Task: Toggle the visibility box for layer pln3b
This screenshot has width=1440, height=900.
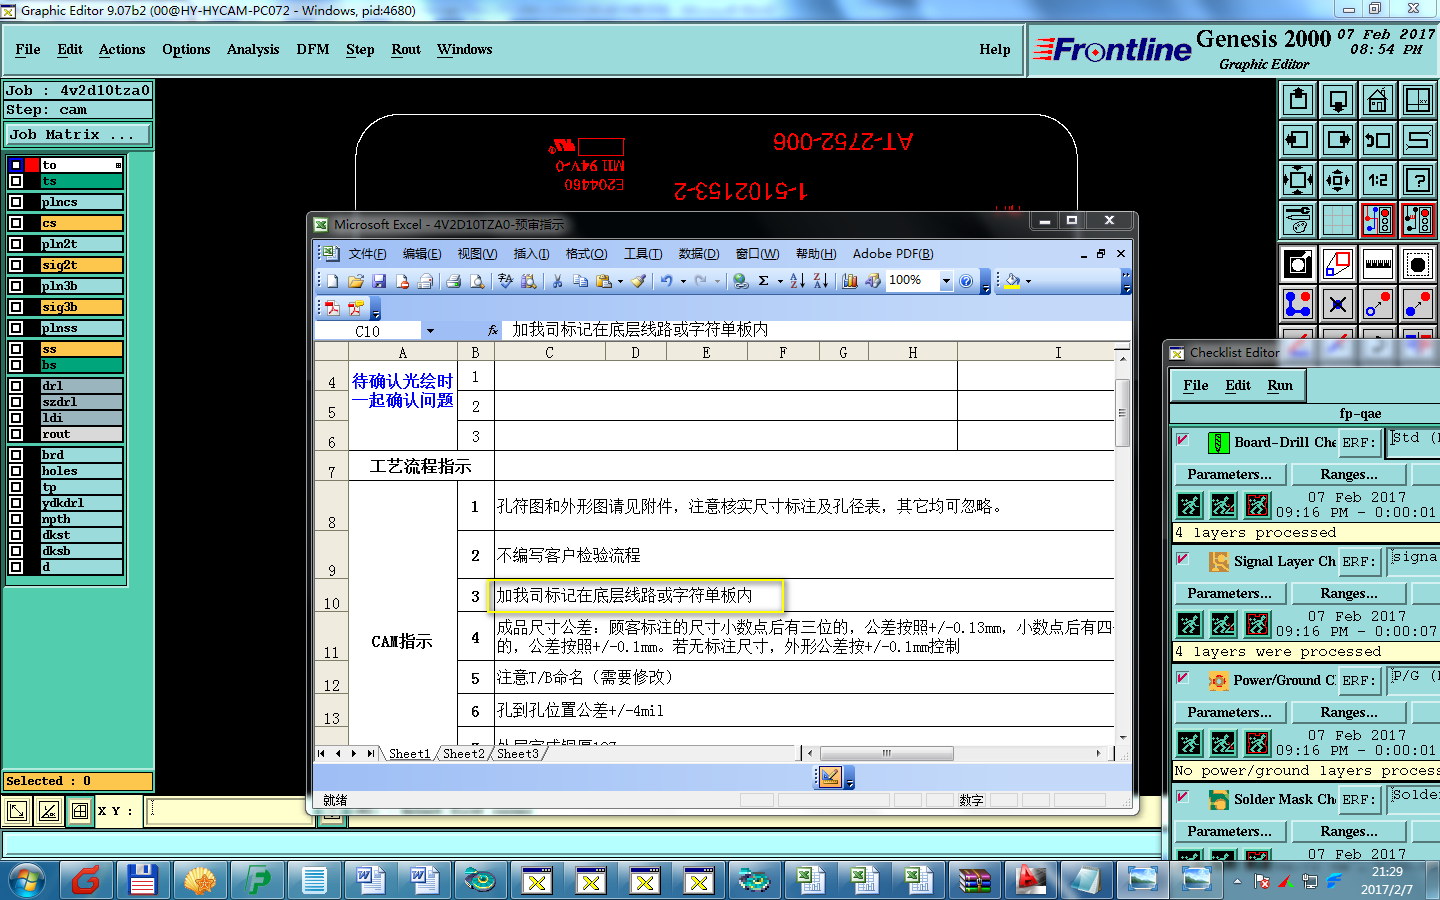Action: (x=16, y=286)
